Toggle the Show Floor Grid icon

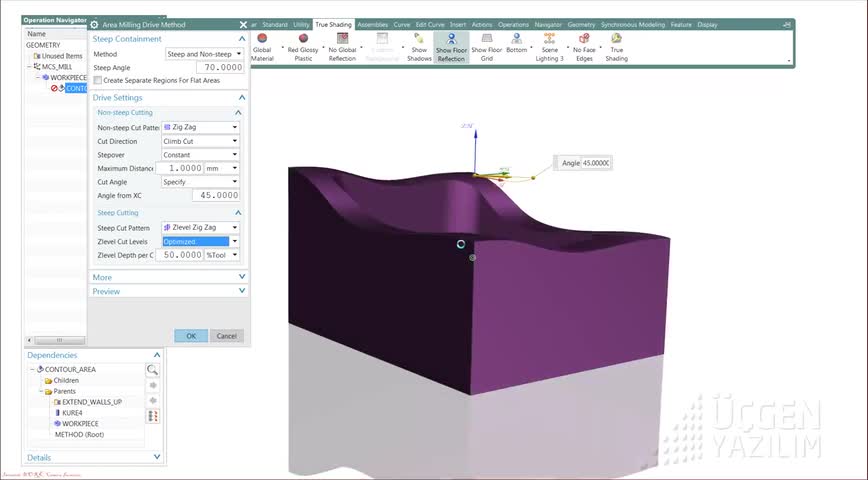pos(487,38)
